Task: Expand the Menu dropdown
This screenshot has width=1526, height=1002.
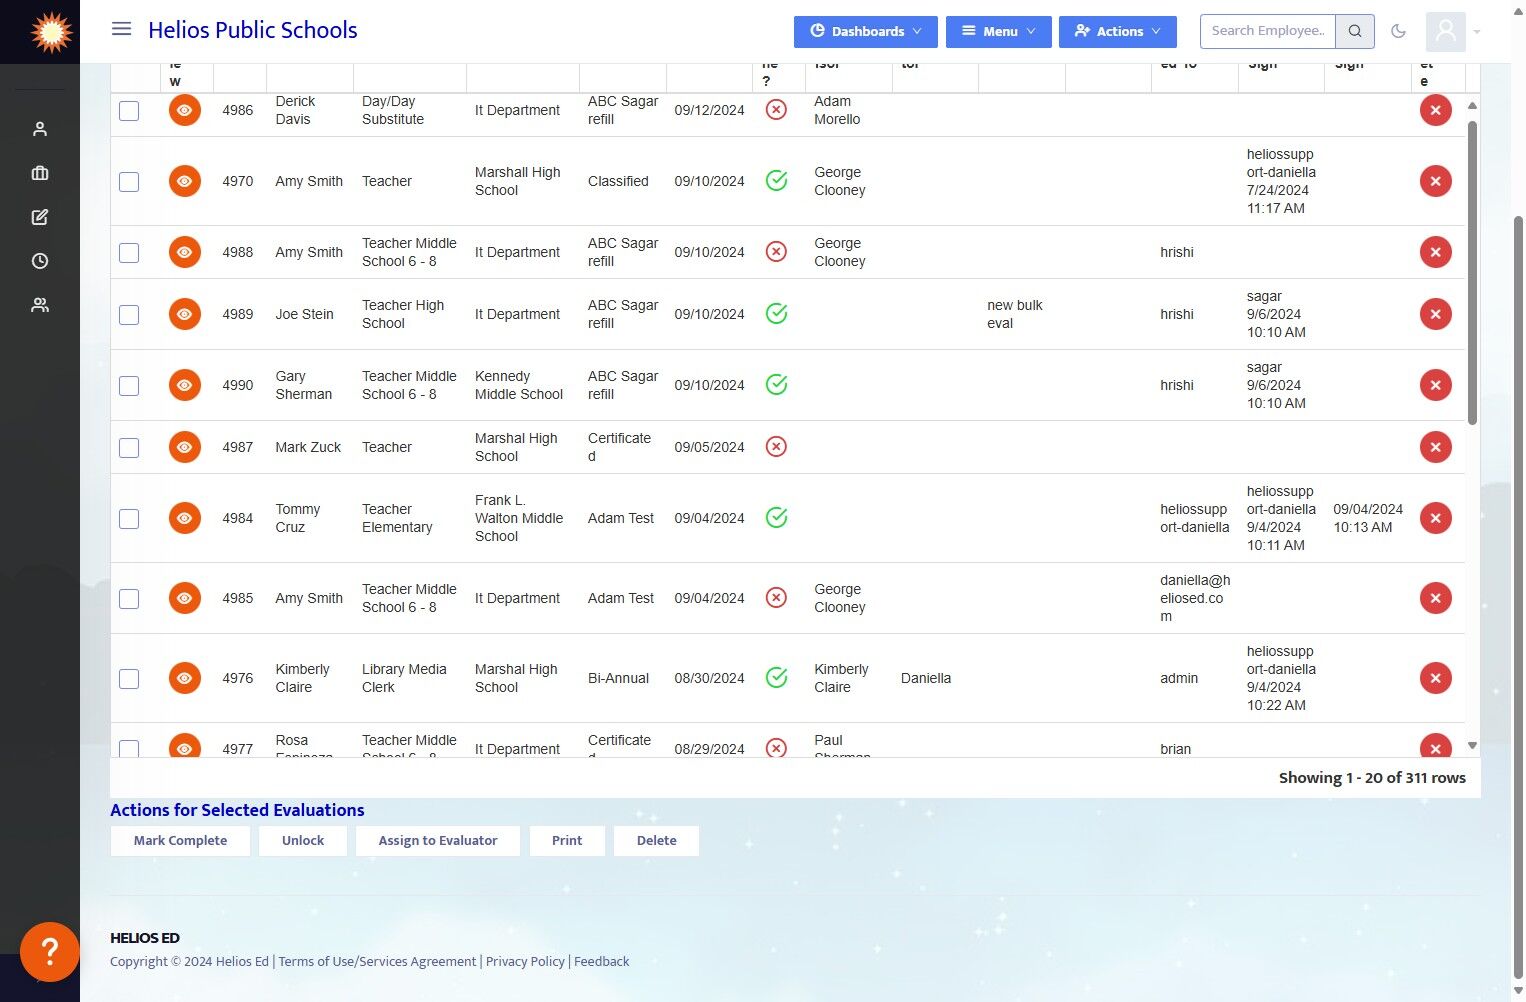Action: click(x=999, y=31)
